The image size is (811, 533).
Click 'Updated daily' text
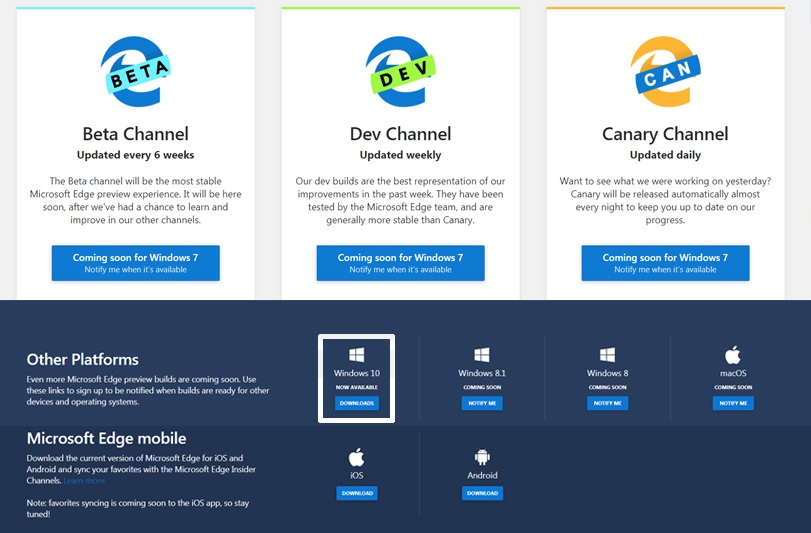click(x=665, y=155)
